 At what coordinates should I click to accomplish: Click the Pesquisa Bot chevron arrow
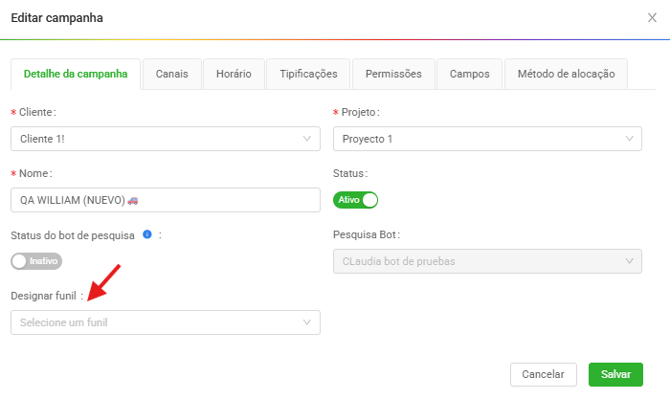pyautogui.click(x=629, y=261)
